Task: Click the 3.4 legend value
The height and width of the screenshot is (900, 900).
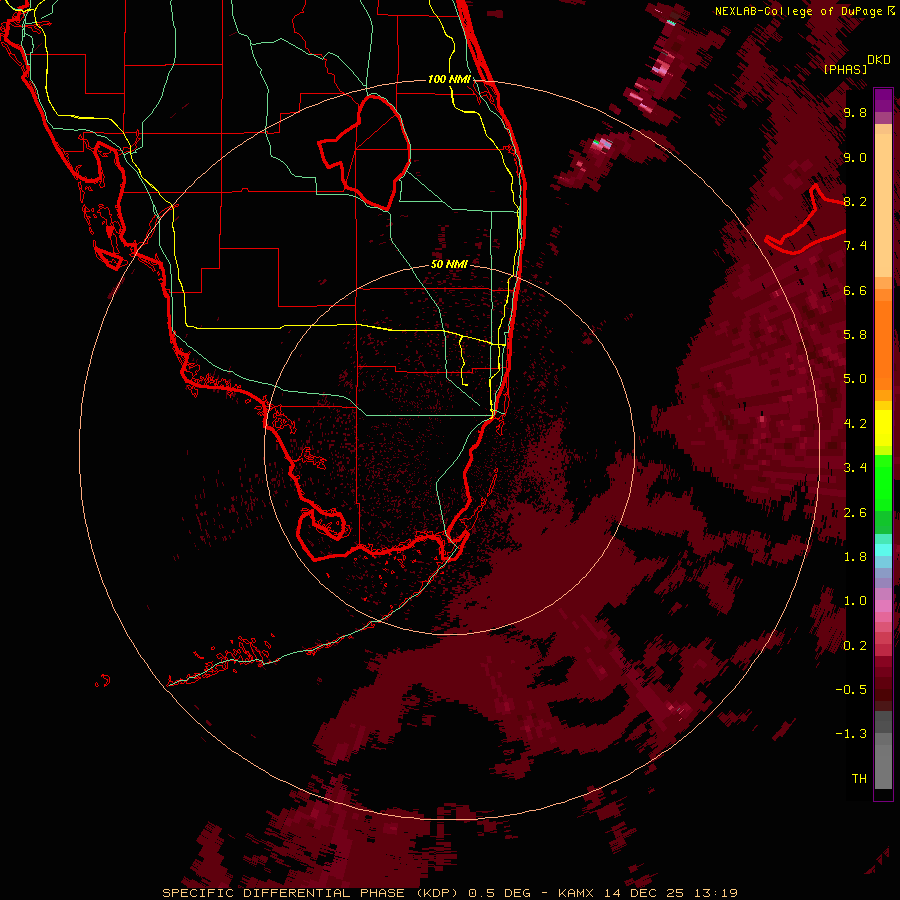Action: click(x=855, y=468)
